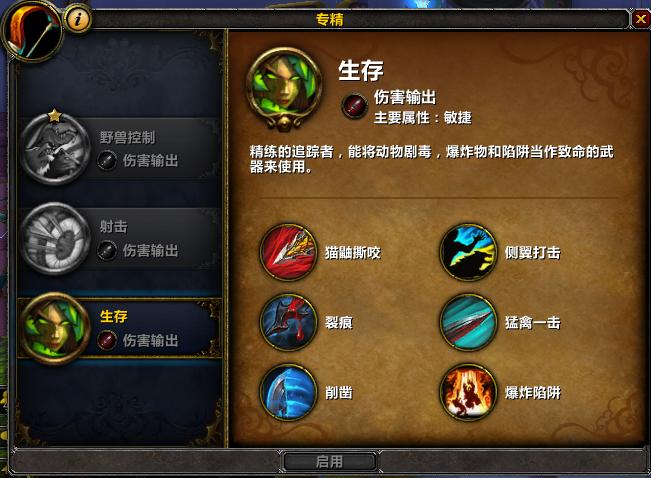Select the 裂痕 ability icon

[x=289, y=322]
